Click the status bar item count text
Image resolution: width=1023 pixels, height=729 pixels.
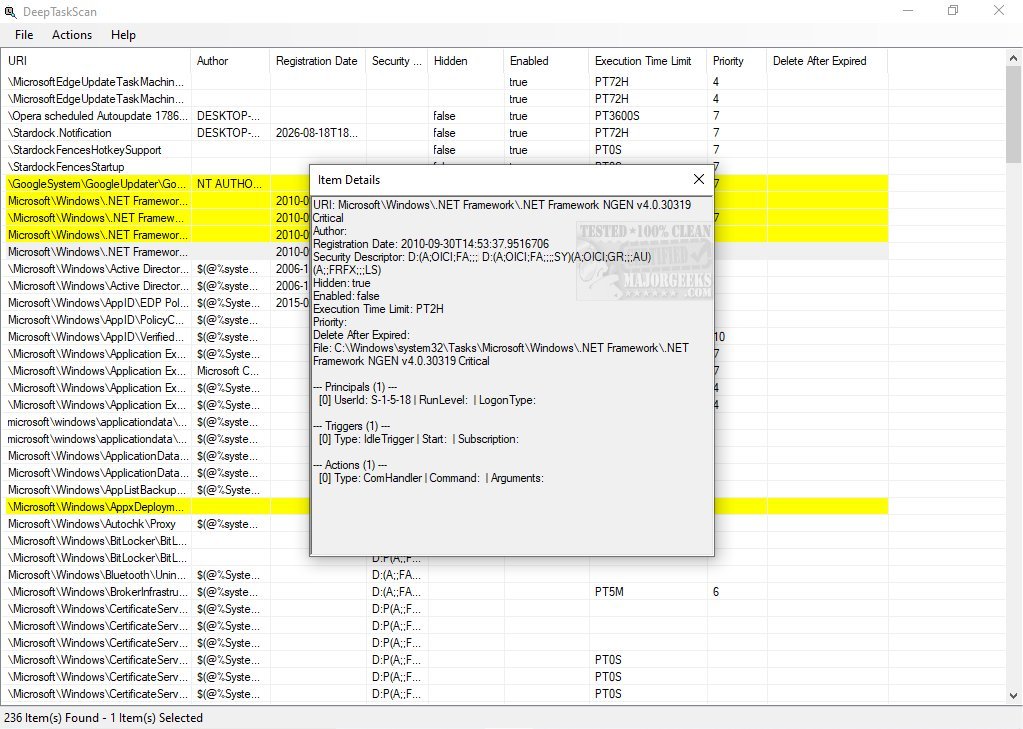point(104,718)
